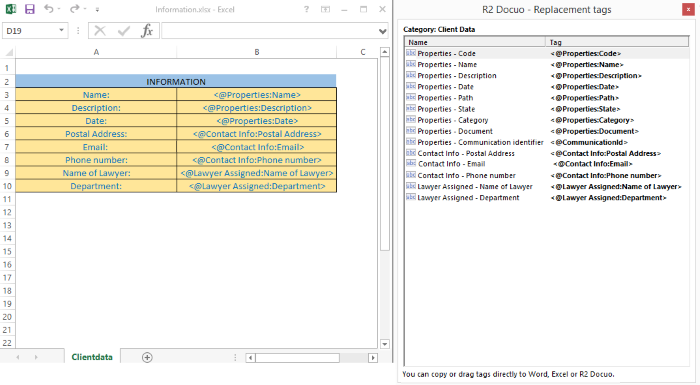Select the <@Properties:Code> tag text

coord(585,54)
